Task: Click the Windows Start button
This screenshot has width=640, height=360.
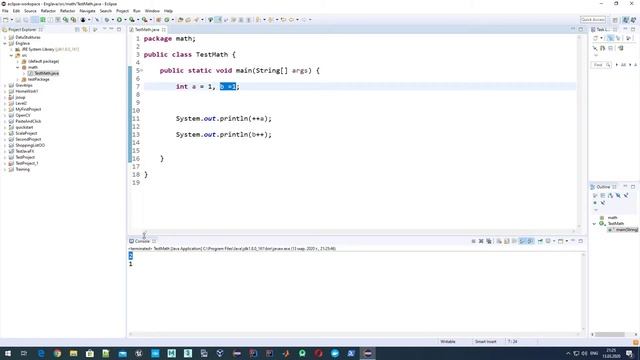Action: click(x=8, y=353)
